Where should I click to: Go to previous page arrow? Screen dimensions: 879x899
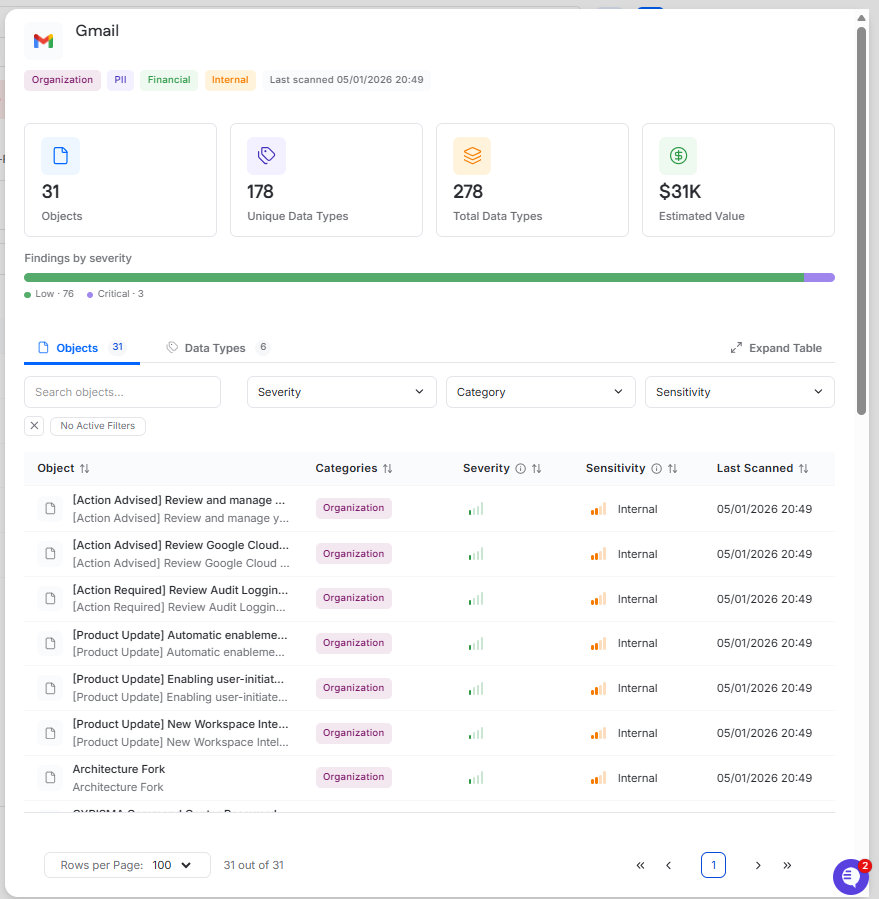click(669, 865)
